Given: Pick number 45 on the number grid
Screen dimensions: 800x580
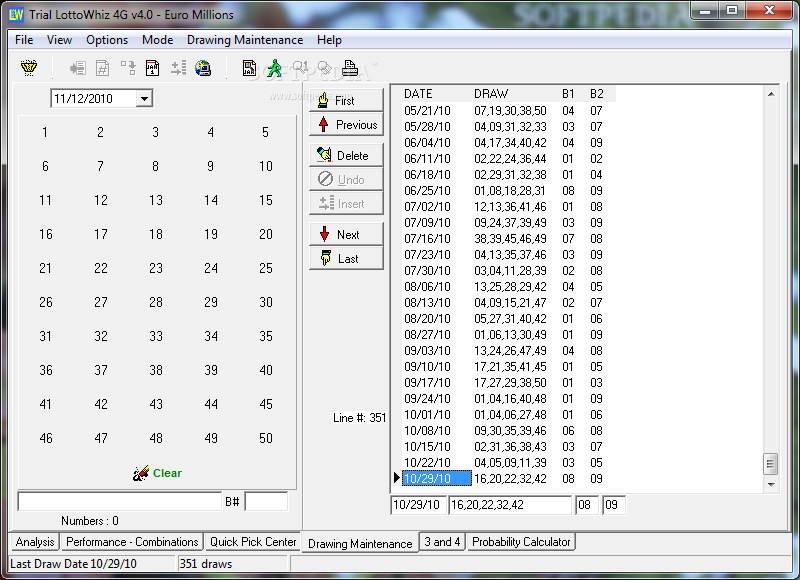Looking at the screenshot, I should [266, 404].
